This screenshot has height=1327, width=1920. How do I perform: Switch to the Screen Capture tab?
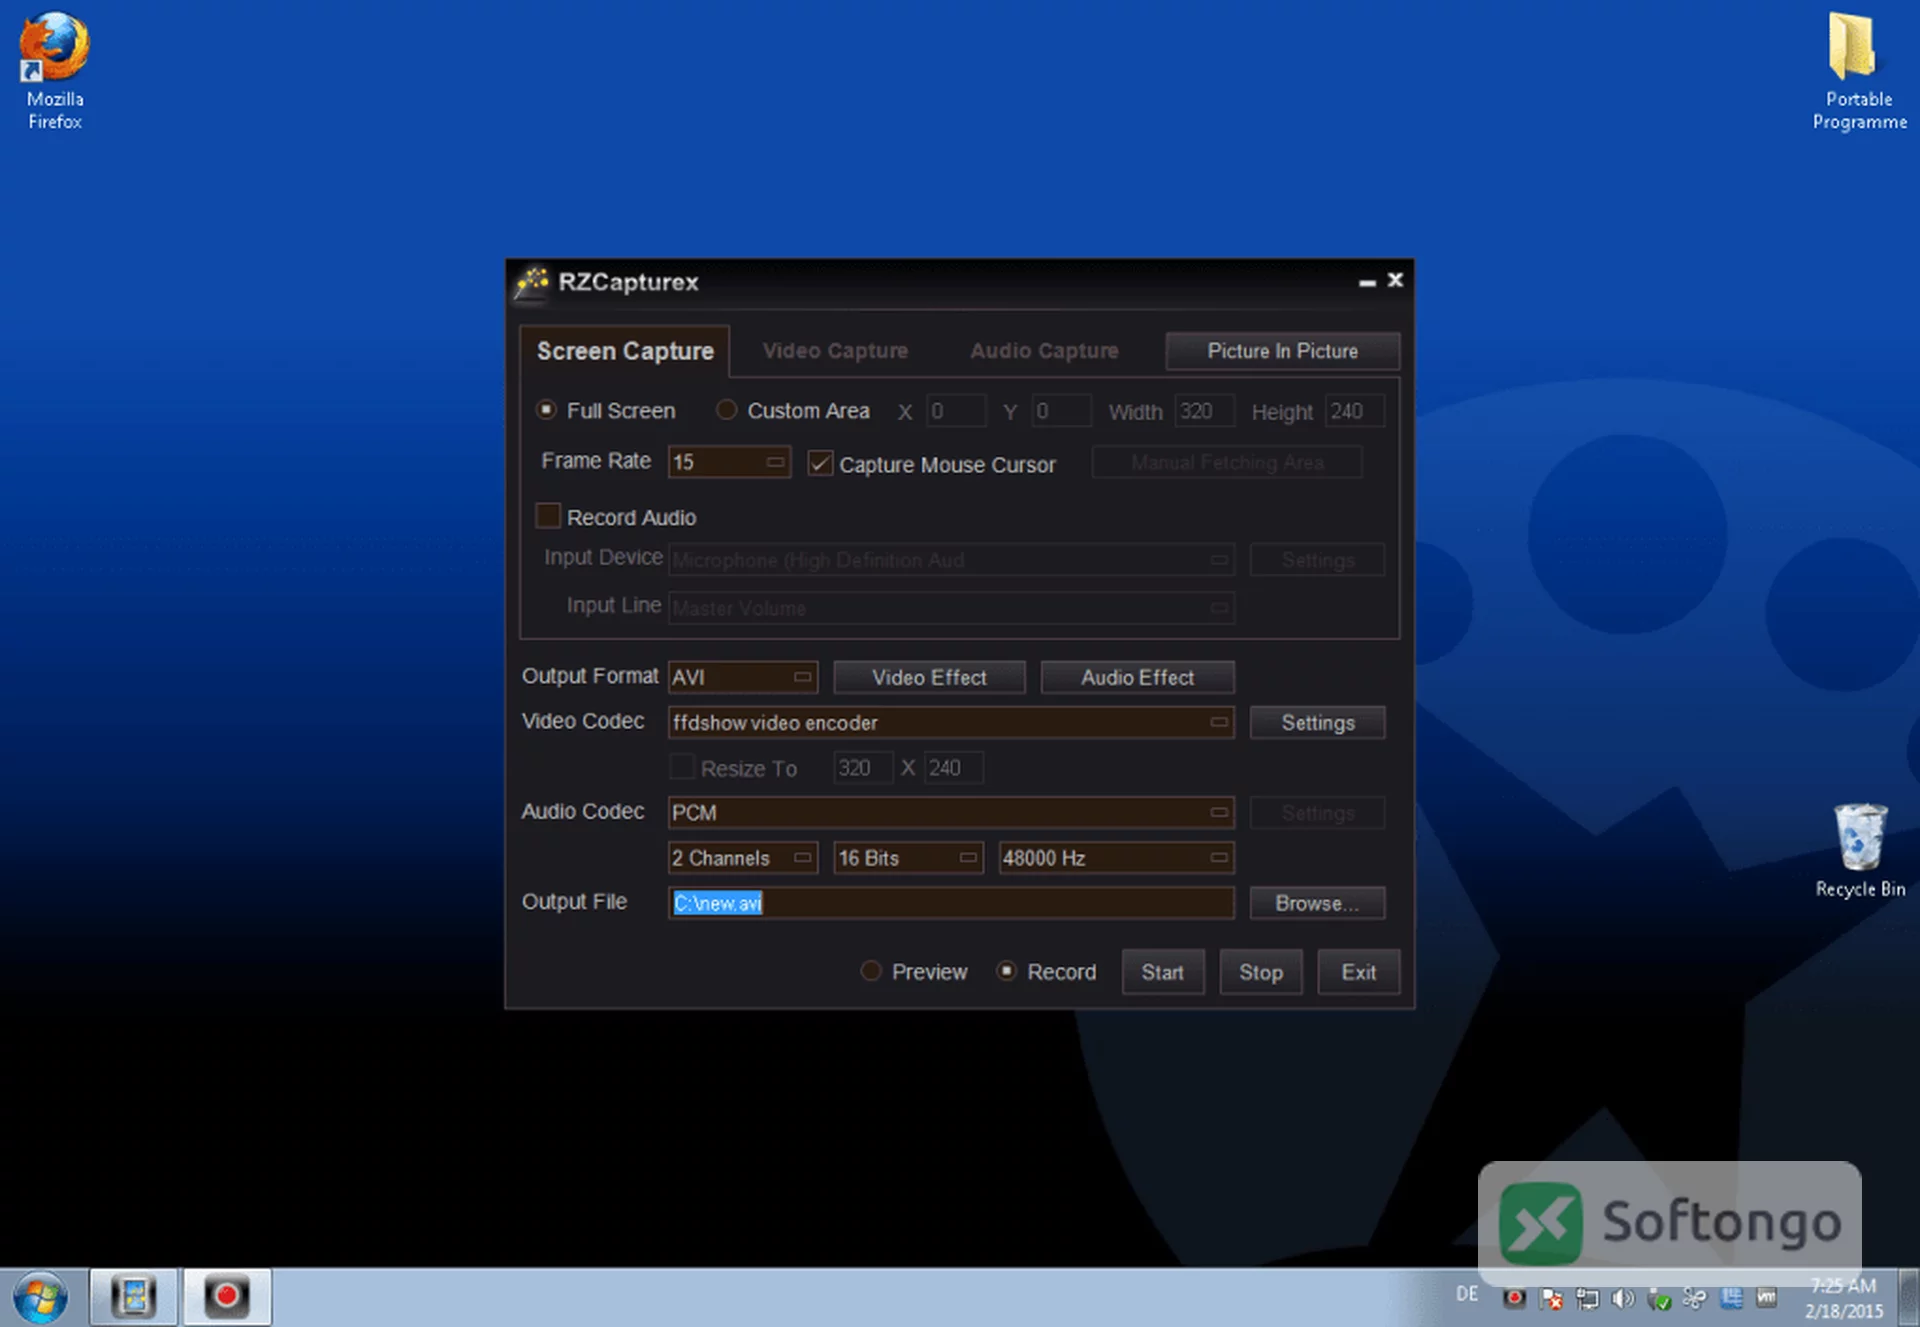coord(625,351)
